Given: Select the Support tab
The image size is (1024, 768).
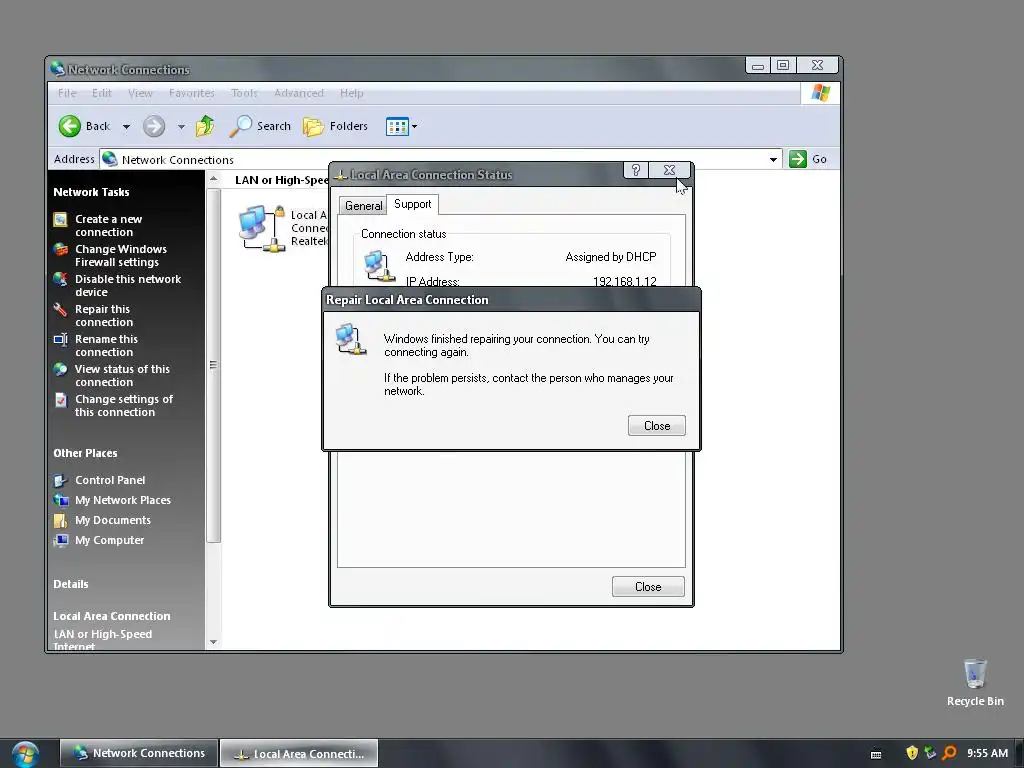Looking at the screenshot, I should [413, 204].
